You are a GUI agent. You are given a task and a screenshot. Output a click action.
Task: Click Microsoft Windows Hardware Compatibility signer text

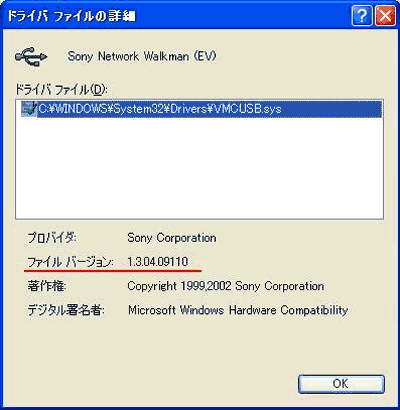coord(238,310)
